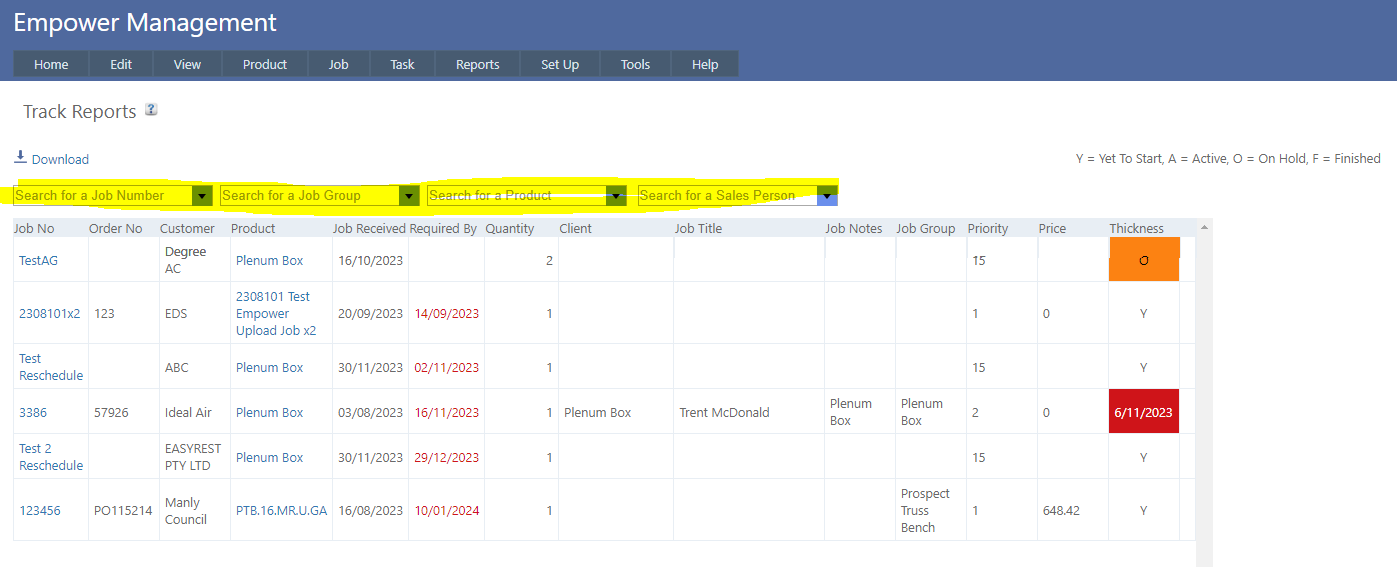This screenshot has height=567, width=1397.
Task: Open the Reports menu
Action: [x=477, y=64]
